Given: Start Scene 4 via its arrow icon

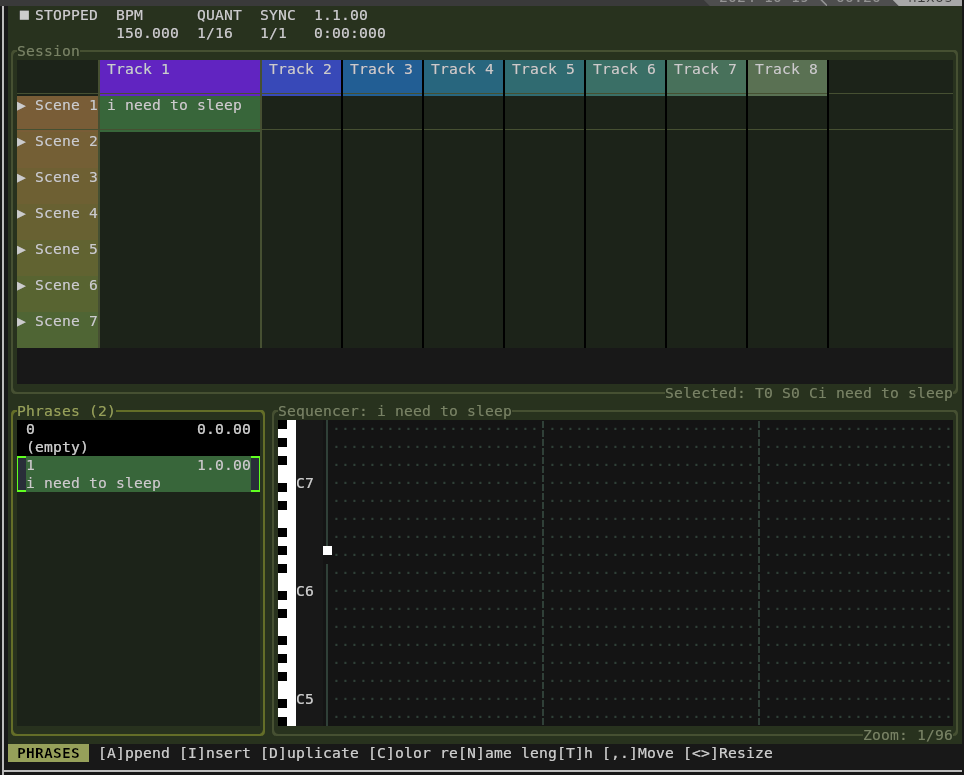Looking at the screenshot, I should pyautogui.click(x=22, y=214).
